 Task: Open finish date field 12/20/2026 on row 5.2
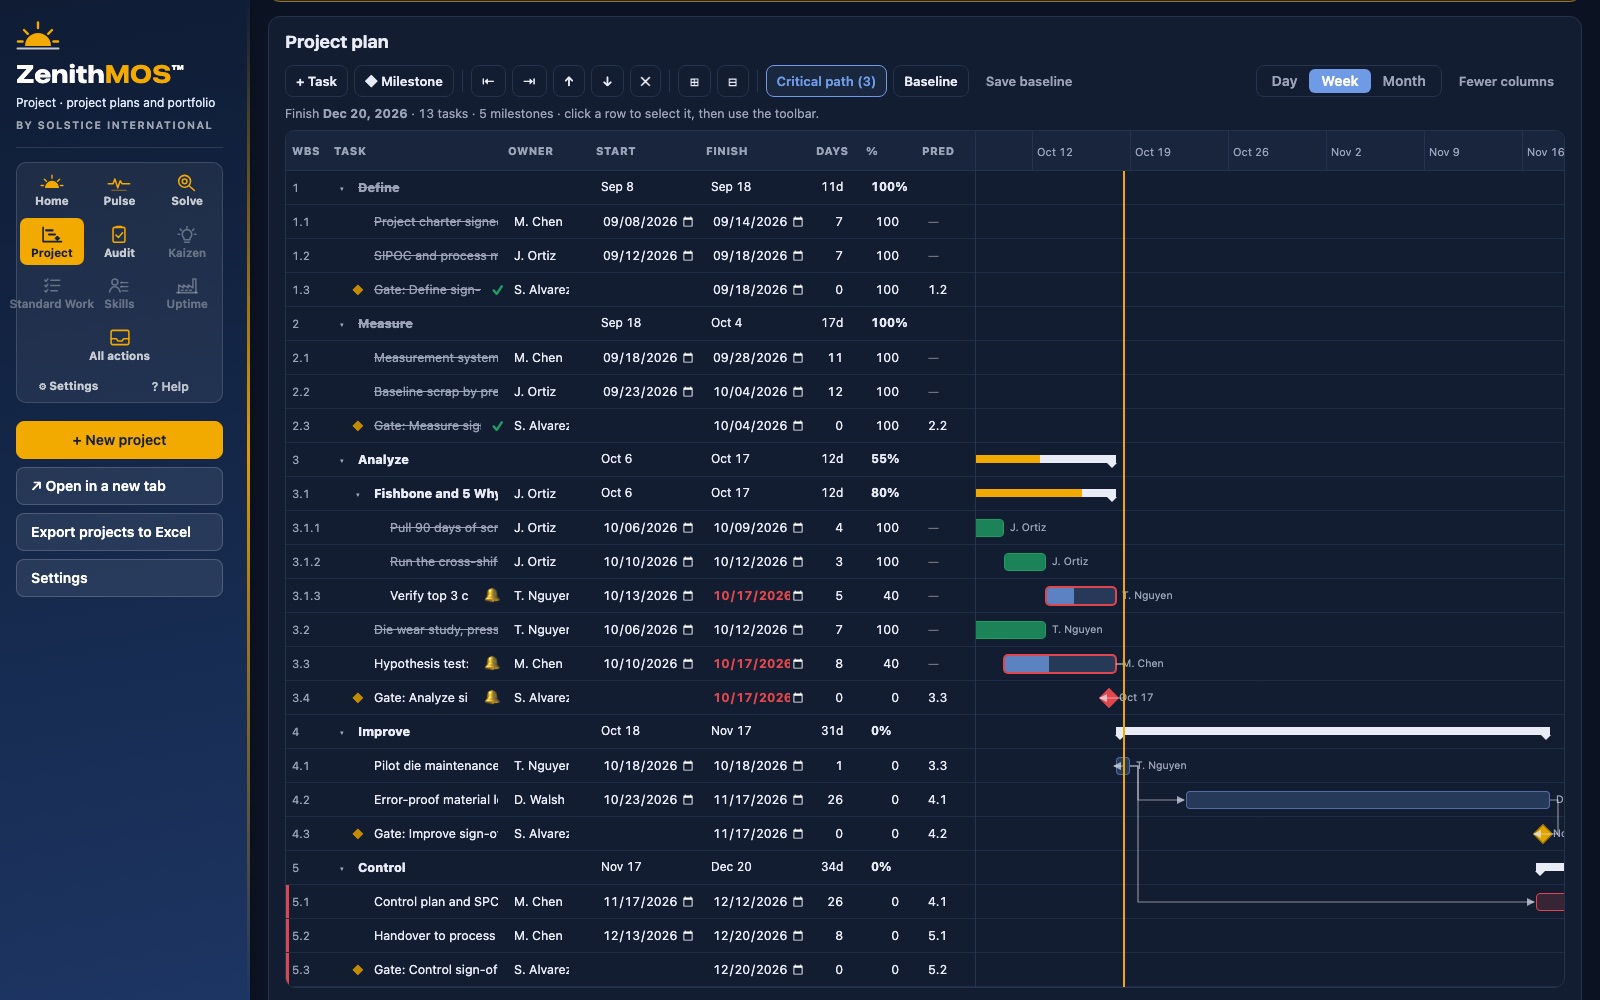(757, 936)
